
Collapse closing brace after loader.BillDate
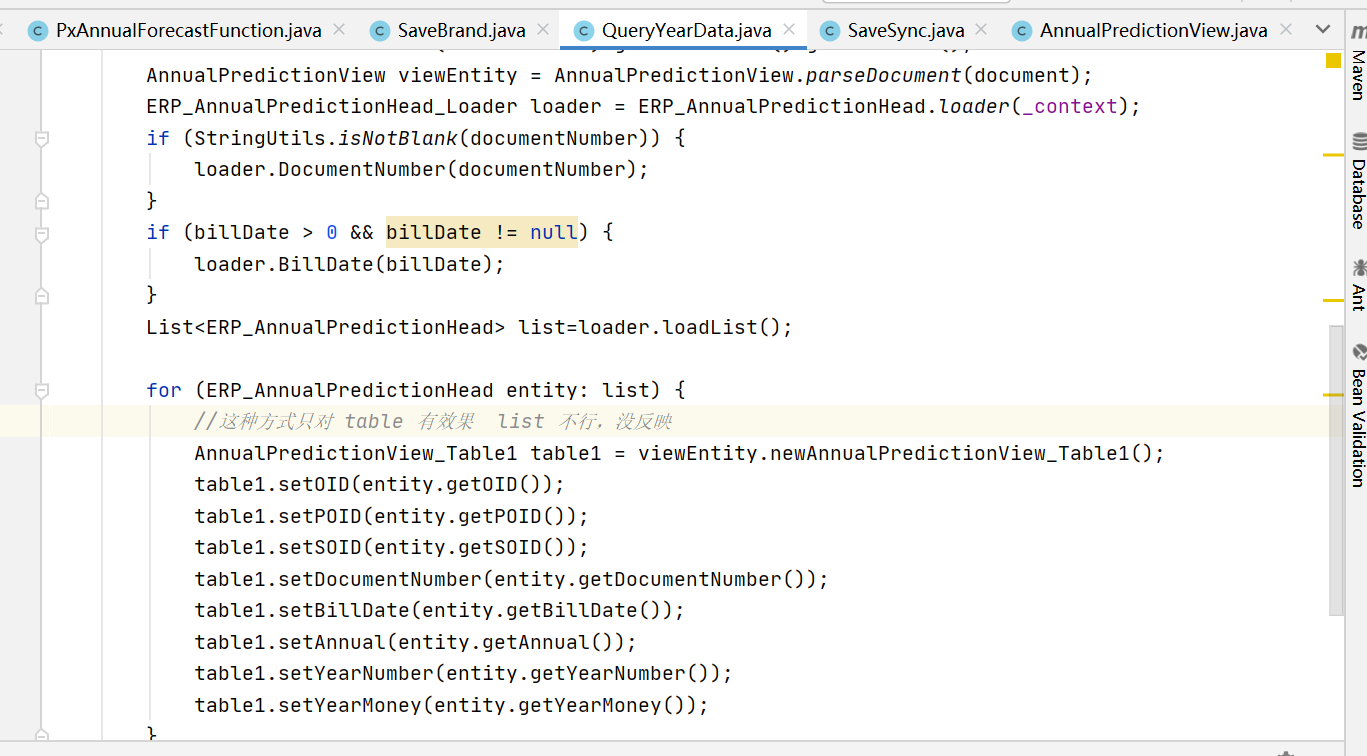[x=42, y=295]
